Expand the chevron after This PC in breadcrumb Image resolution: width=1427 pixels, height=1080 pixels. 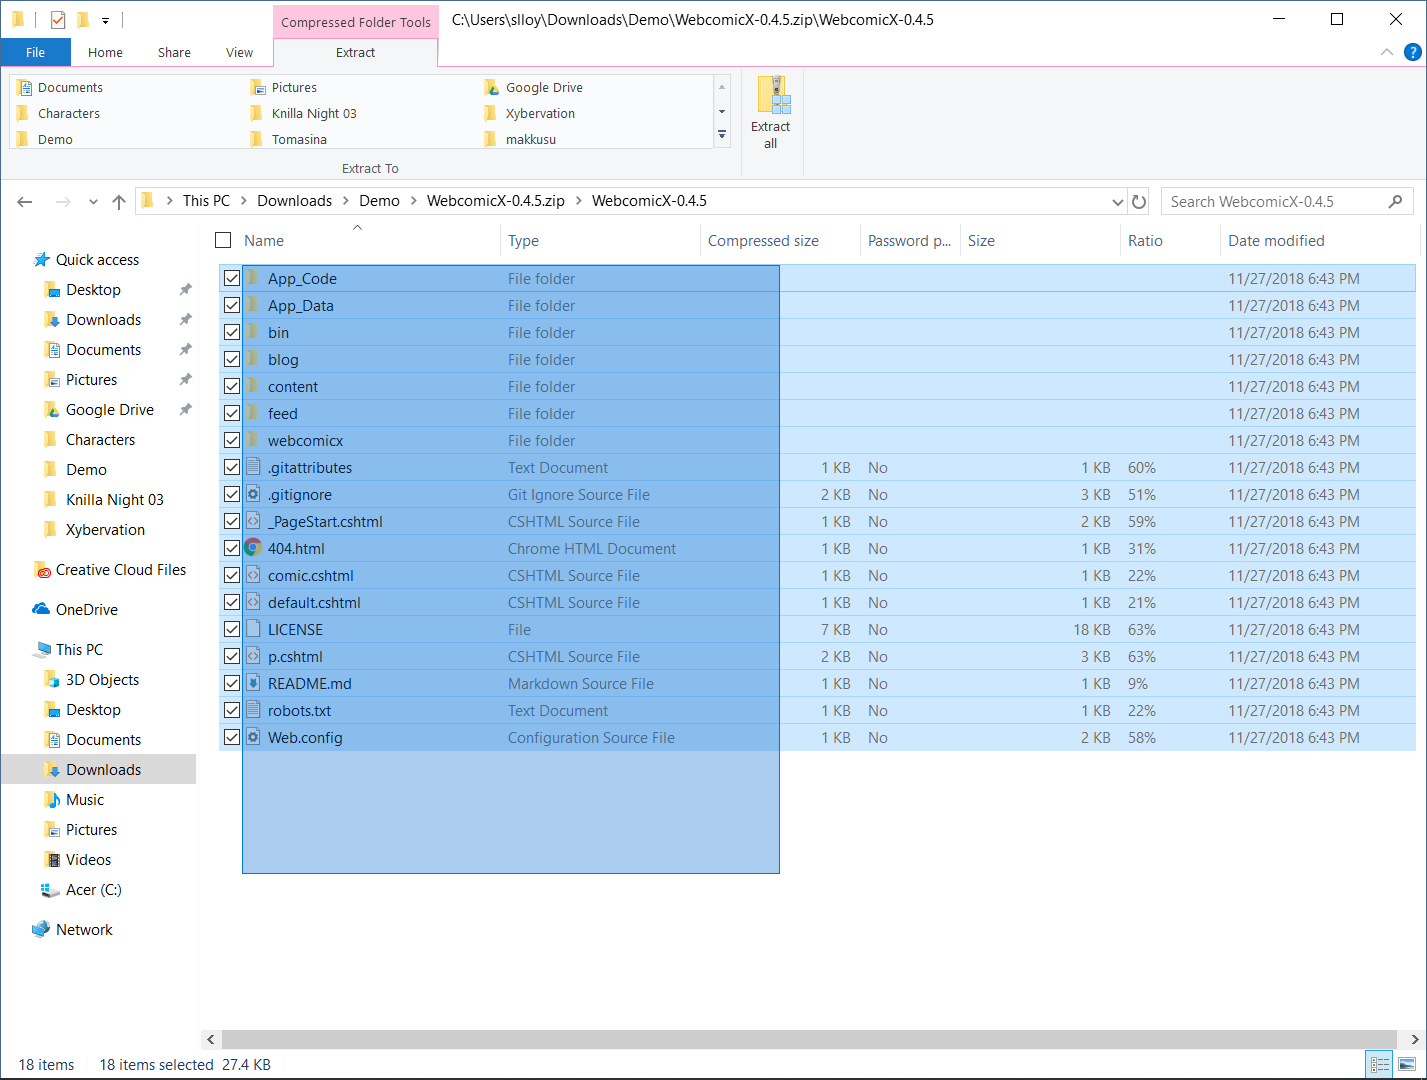[x=243, y=201]
